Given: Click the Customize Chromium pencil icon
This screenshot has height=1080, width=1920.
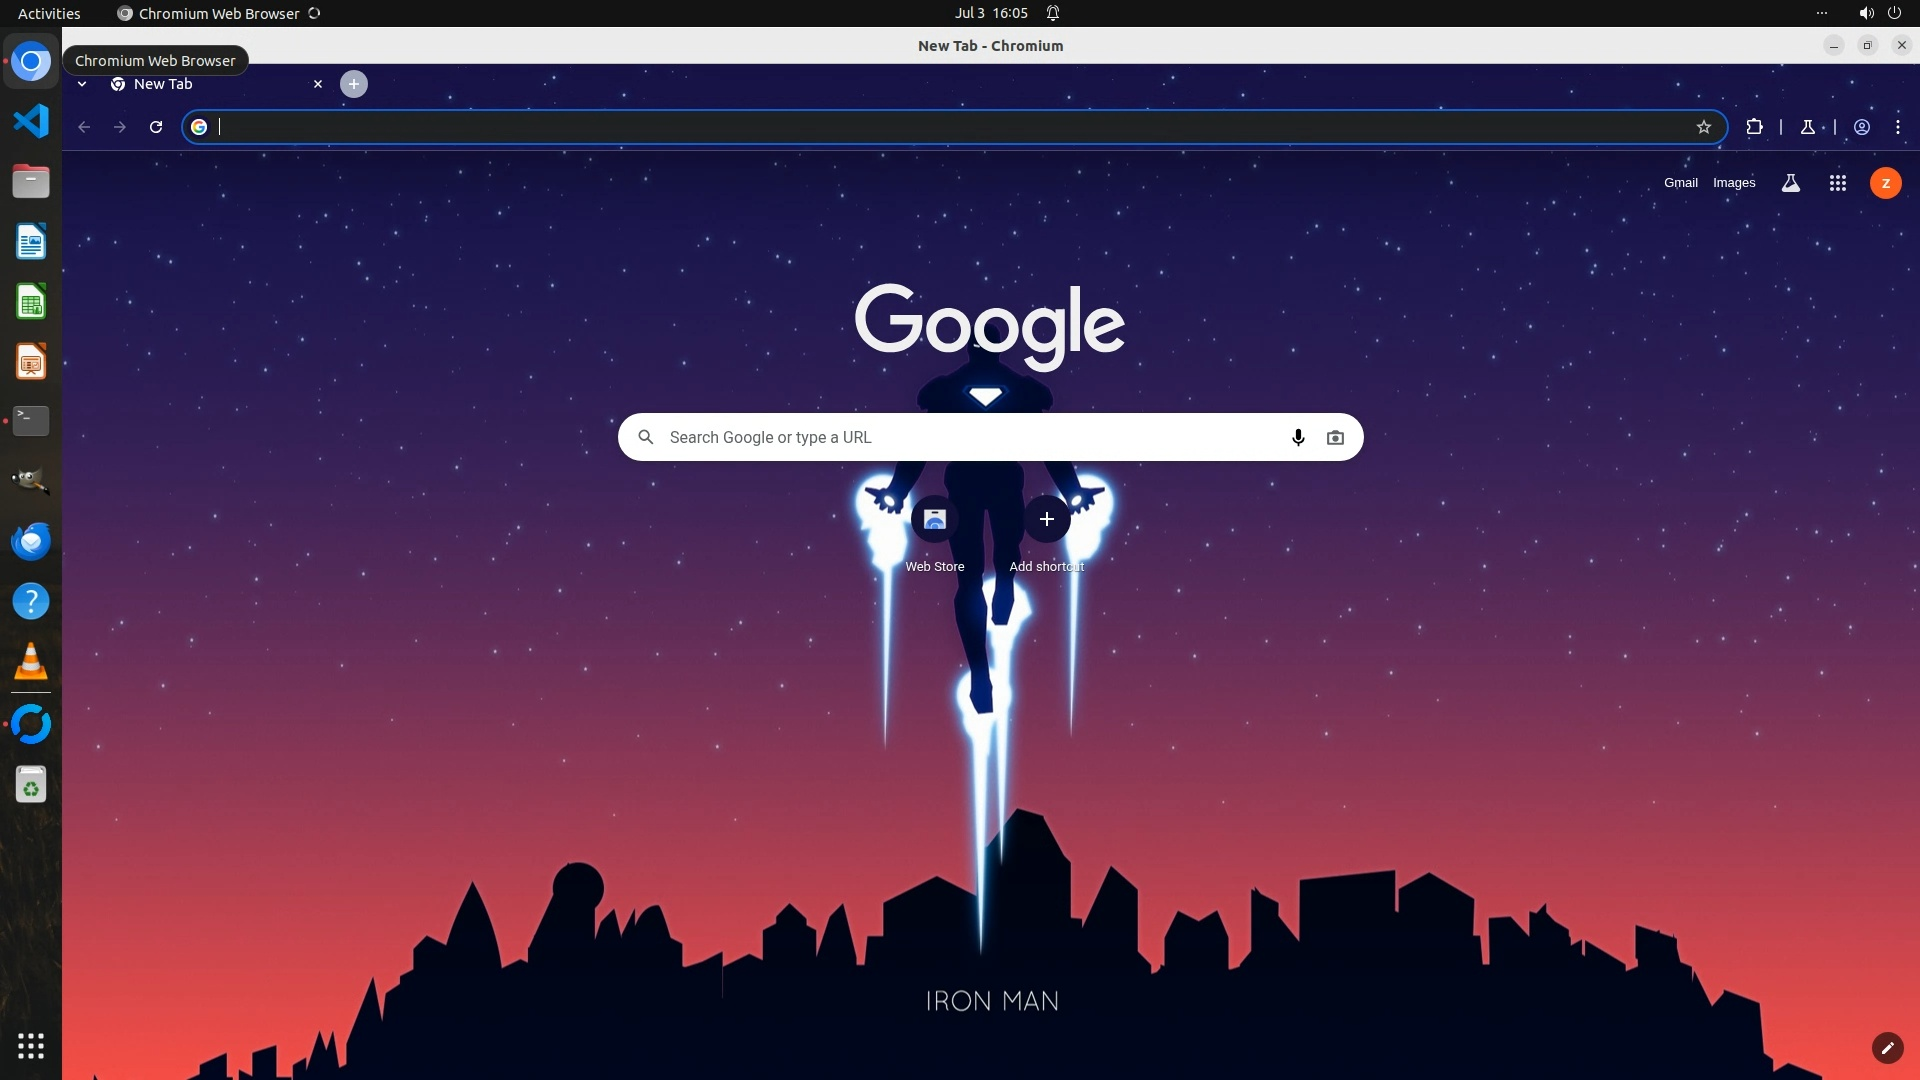Looking at the screenshot, I should pyautogui.click(x=1887, y=1047).
